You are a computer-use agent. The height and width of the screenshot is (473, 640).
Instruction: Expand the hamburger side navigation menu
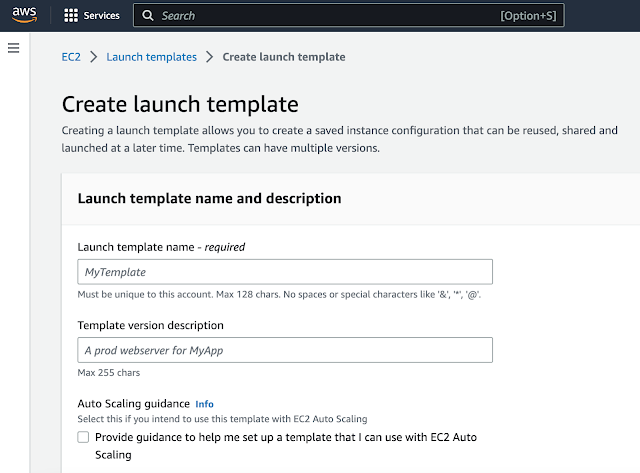13,48
